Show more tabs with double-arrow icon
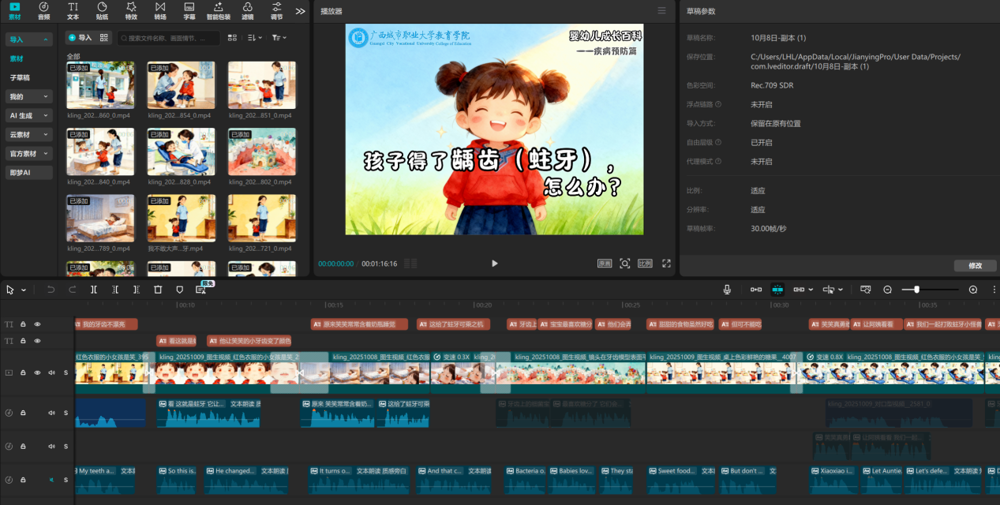 tap(300, 11)
